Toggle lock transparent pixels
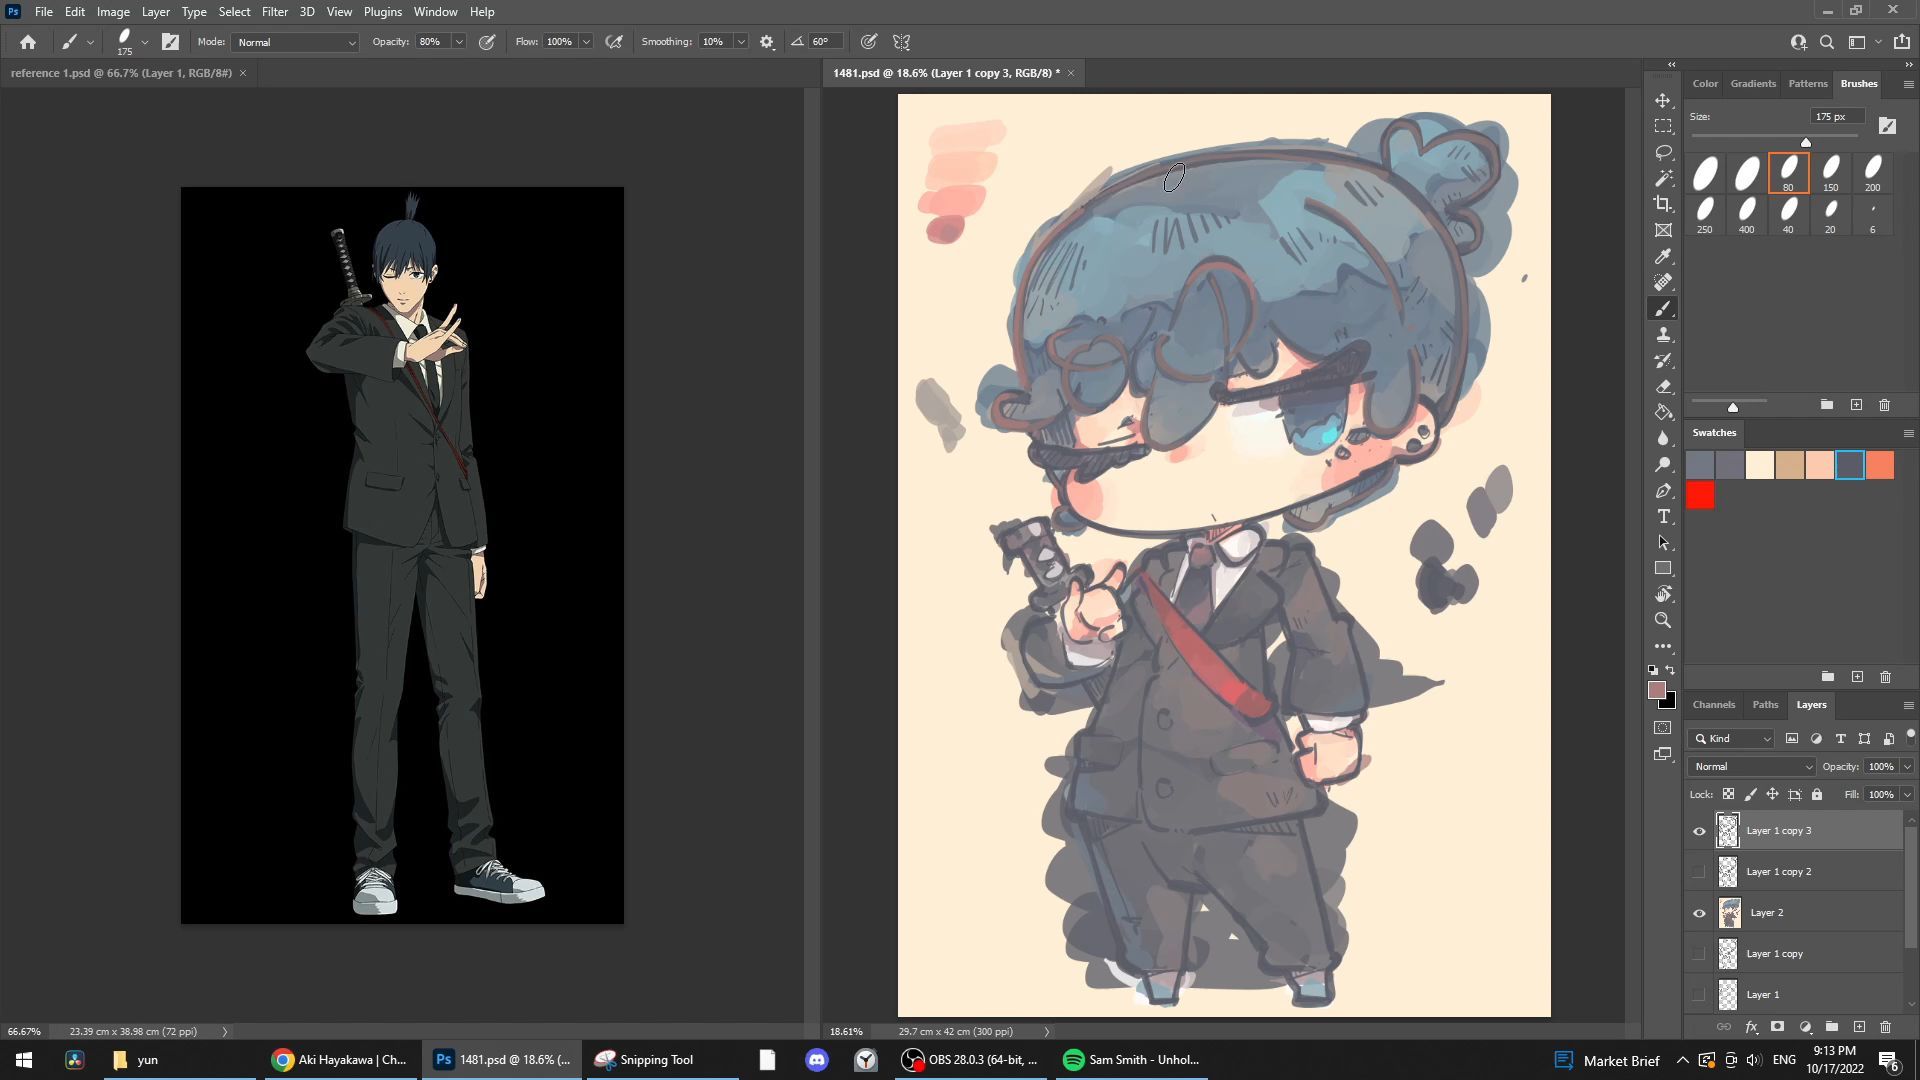Screen dimensions: 1920x1080 [x=1728, y=794]
